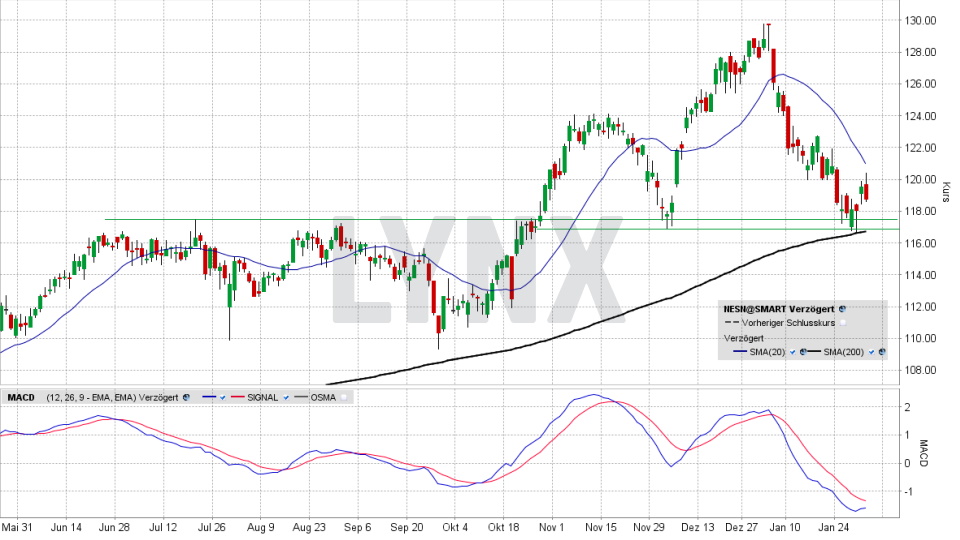Uncheck SMA(200) visibility checkbox
Viewport: 960px width, 540px height.
(x=871, y=352)
